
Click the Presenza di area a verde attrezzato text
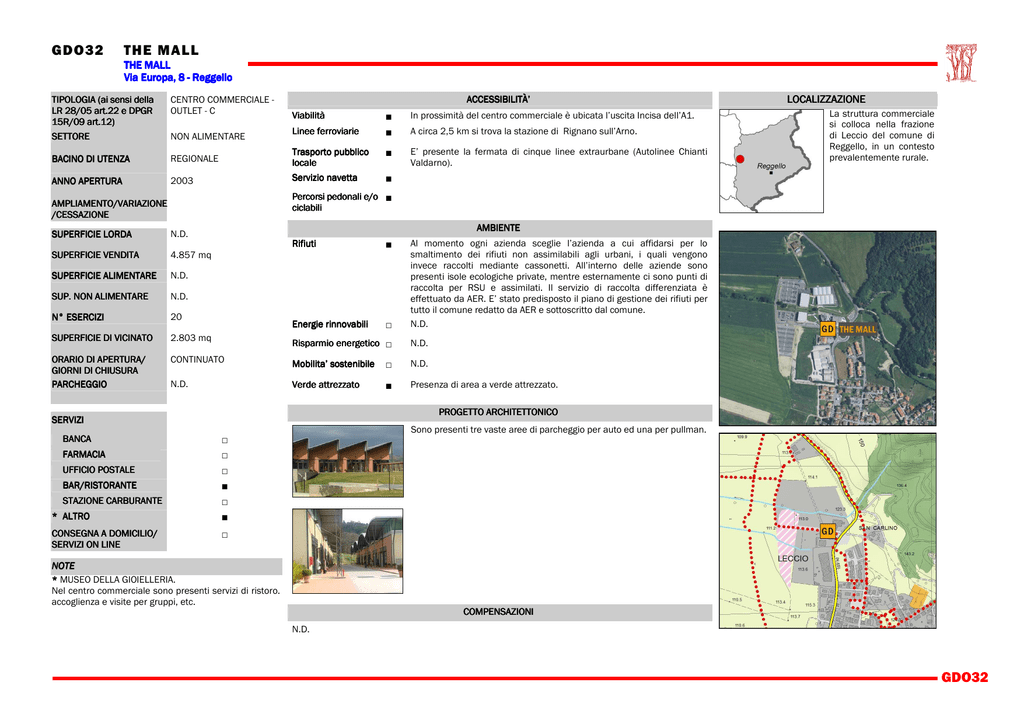tap(484, 385)
